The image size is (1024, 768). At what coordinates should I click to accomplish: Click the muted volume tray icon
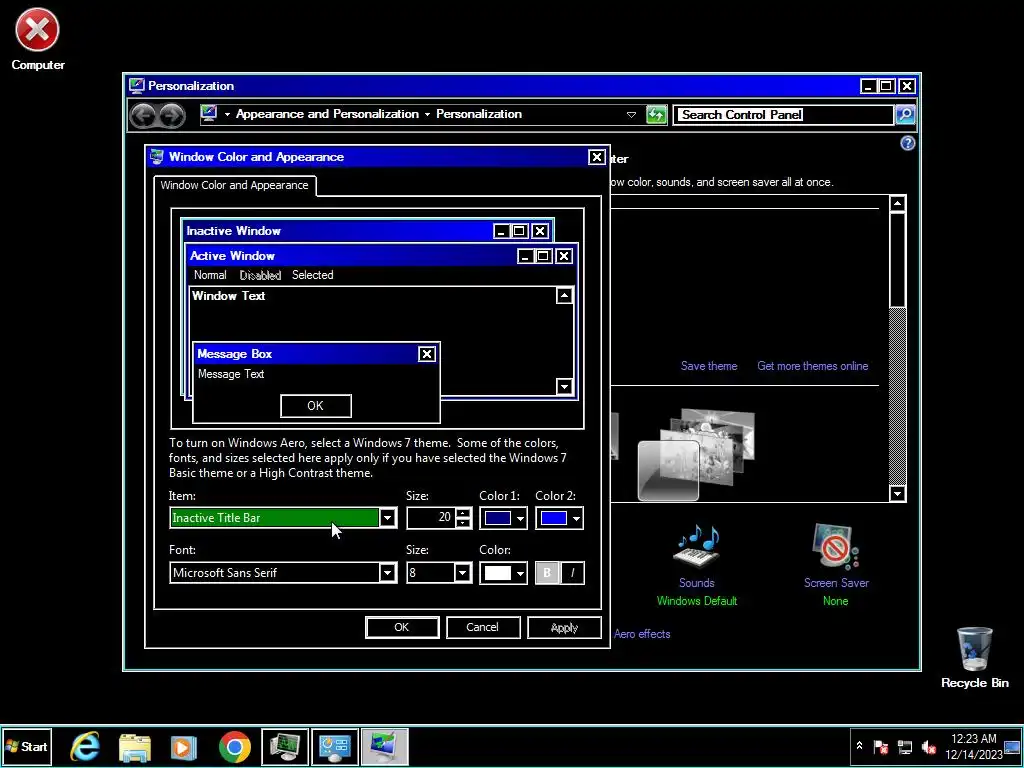click(x=928, y=746)
